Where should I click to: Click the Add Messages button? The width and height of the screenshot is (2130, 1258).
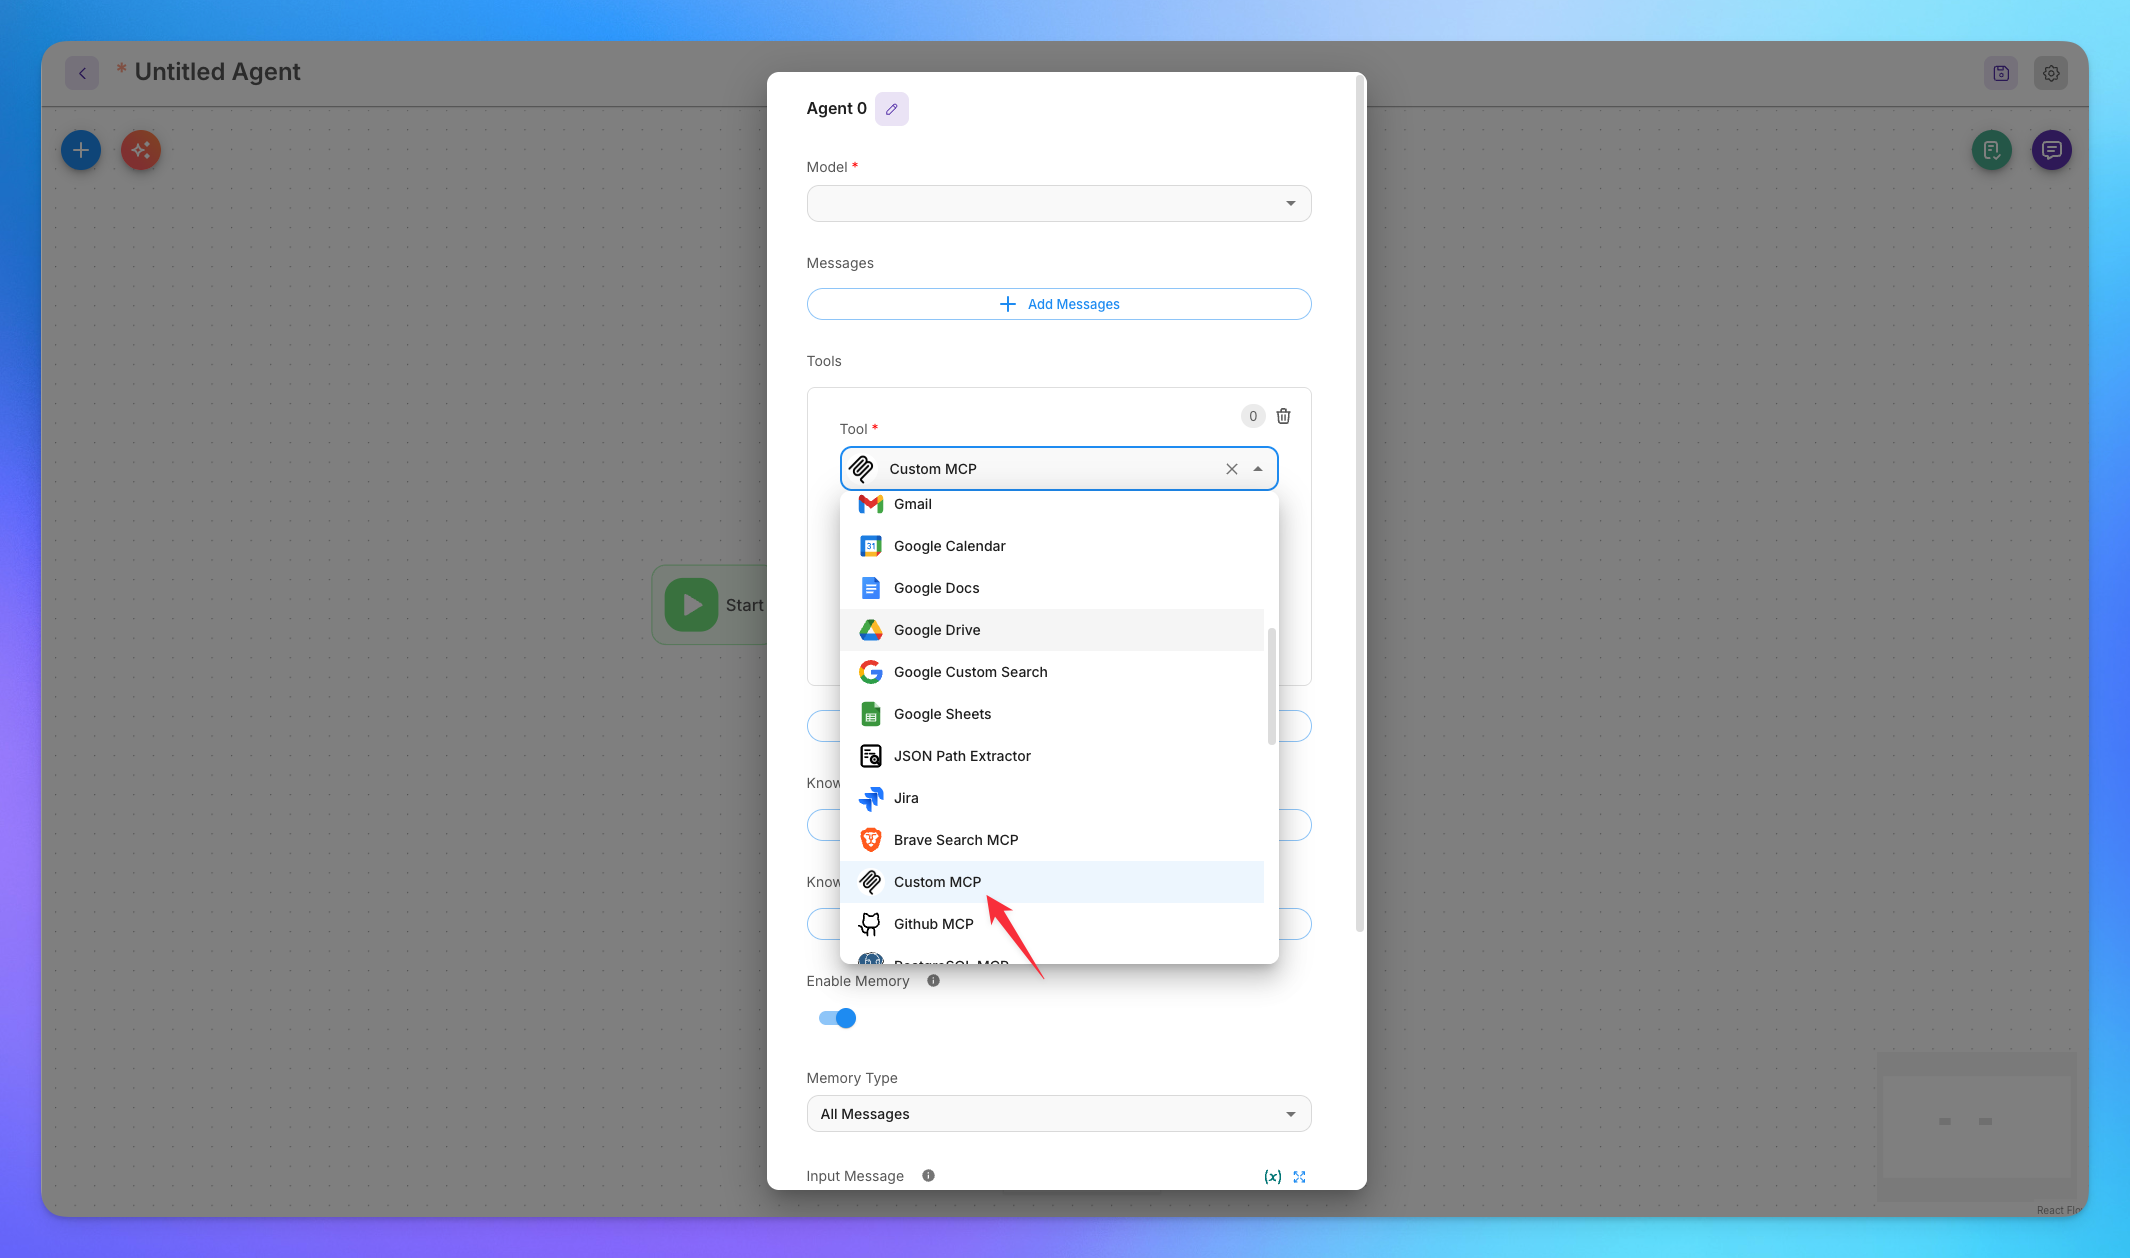[x=1058, y=304]
